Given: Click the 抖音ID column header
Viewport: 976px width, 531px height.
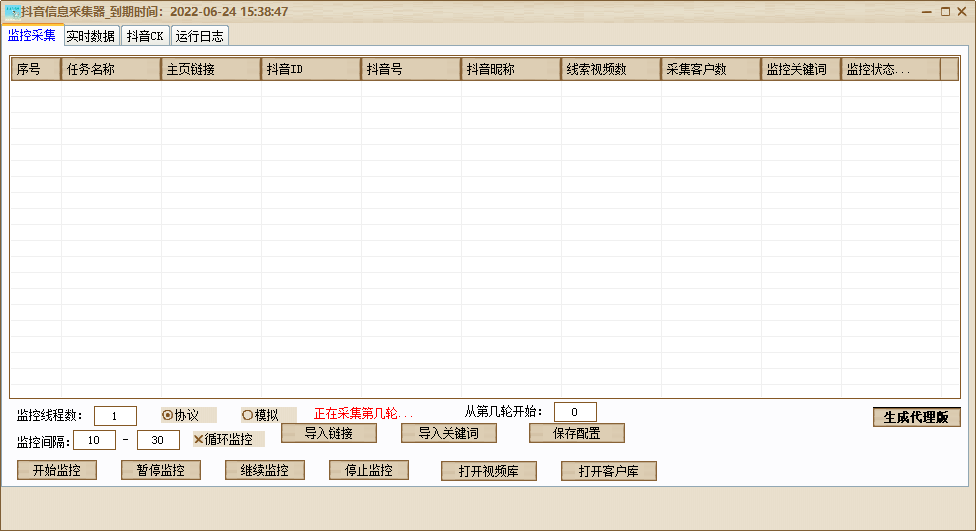Looking at the screenshot, I should 311,69.
